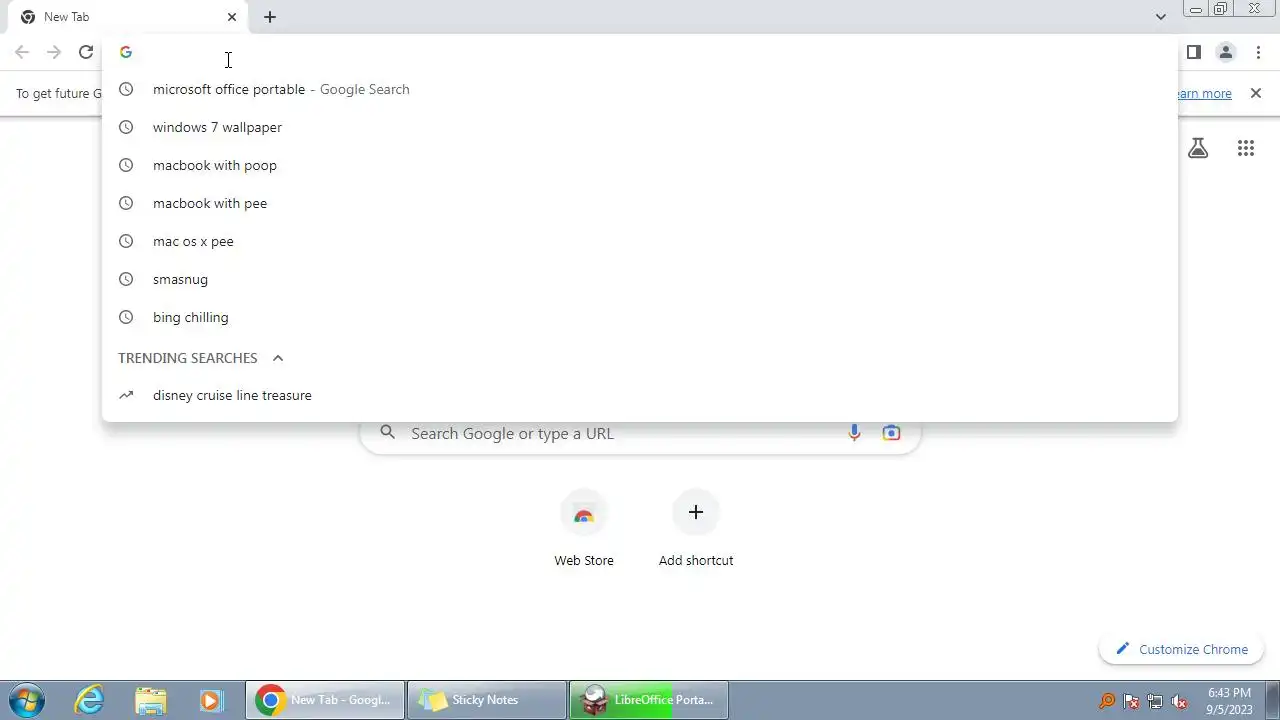Open Chrome's three-dot menu

point(1258,52)
